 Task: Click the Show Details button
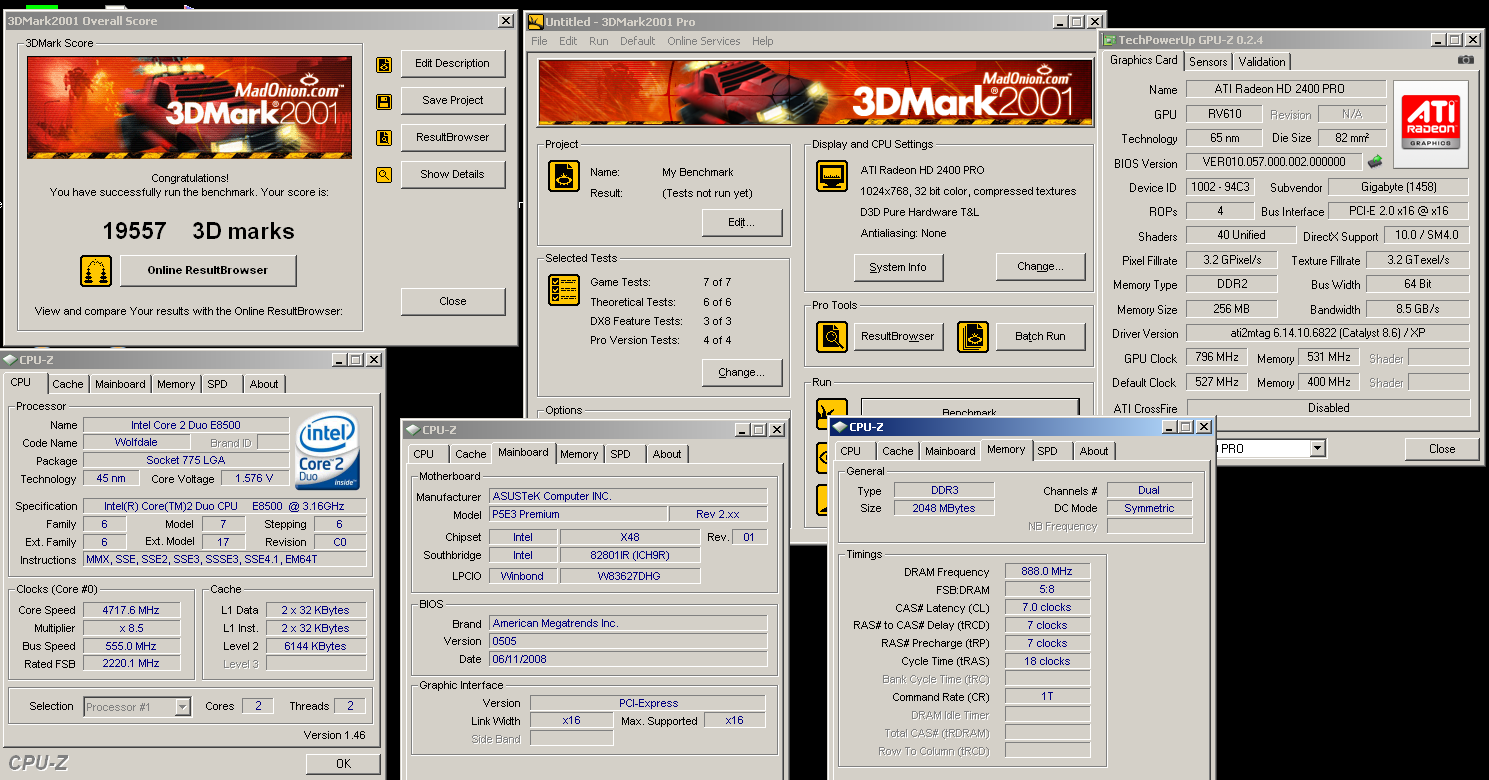click(453, 174)
